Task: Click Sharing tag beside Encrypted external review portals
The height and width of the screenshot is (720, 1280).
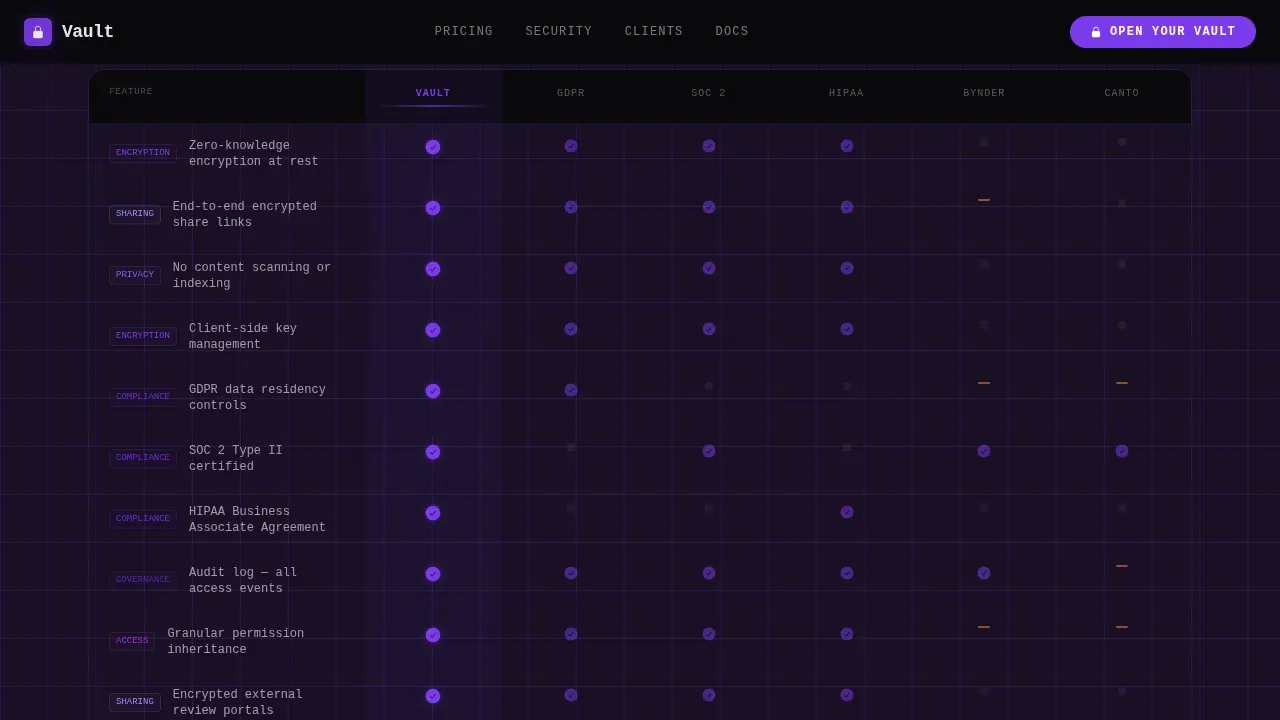Action: coord(135,702)
